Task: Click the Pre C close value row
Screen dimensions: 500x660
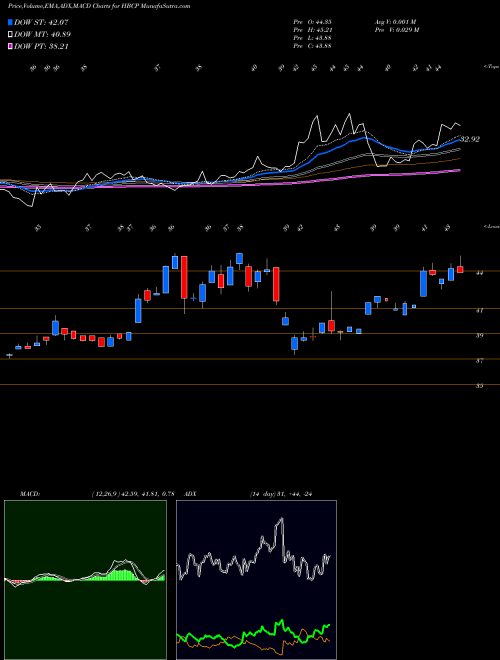Action: (312, 46)
